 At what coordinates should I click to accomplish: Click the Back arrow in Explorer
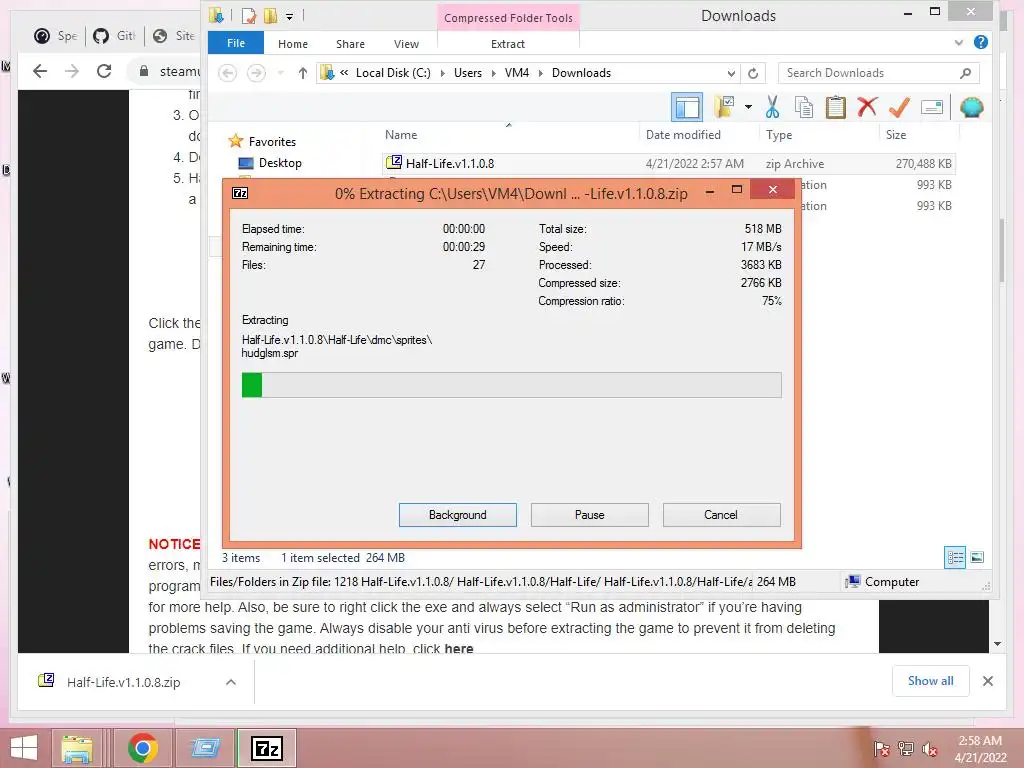(227, 72)
